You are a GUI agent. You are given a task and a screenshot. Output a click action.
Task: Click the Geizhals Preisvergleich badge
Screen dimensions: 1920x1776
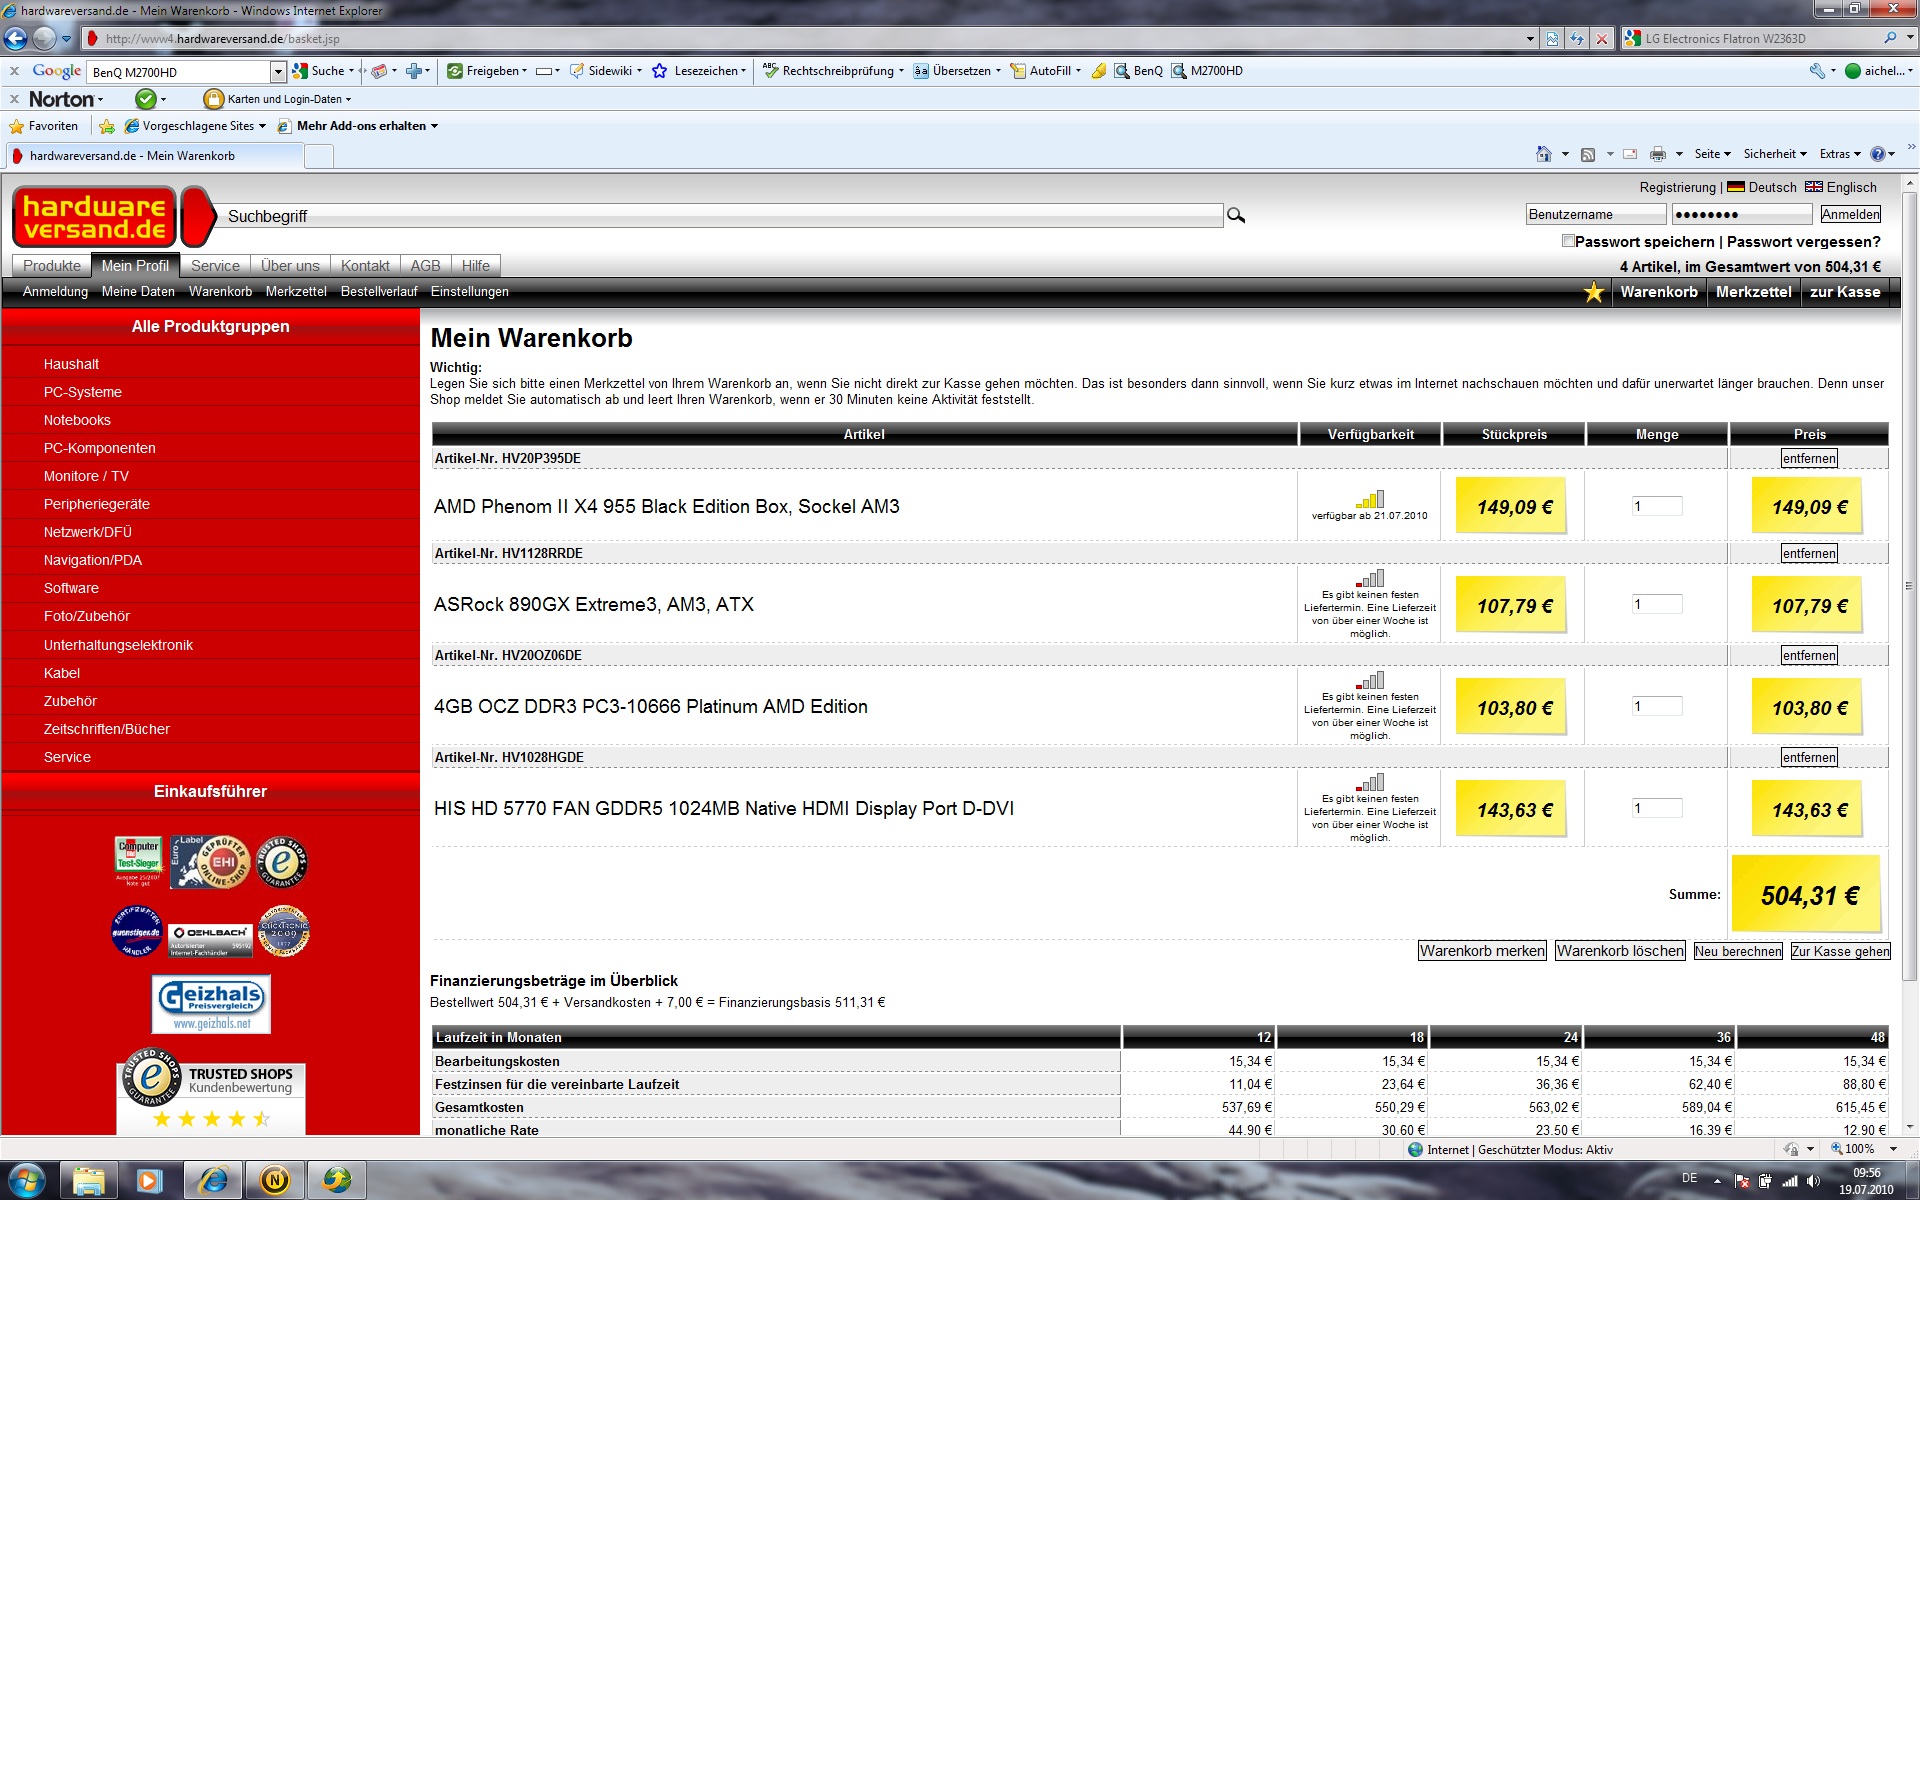coord(211,1004)
